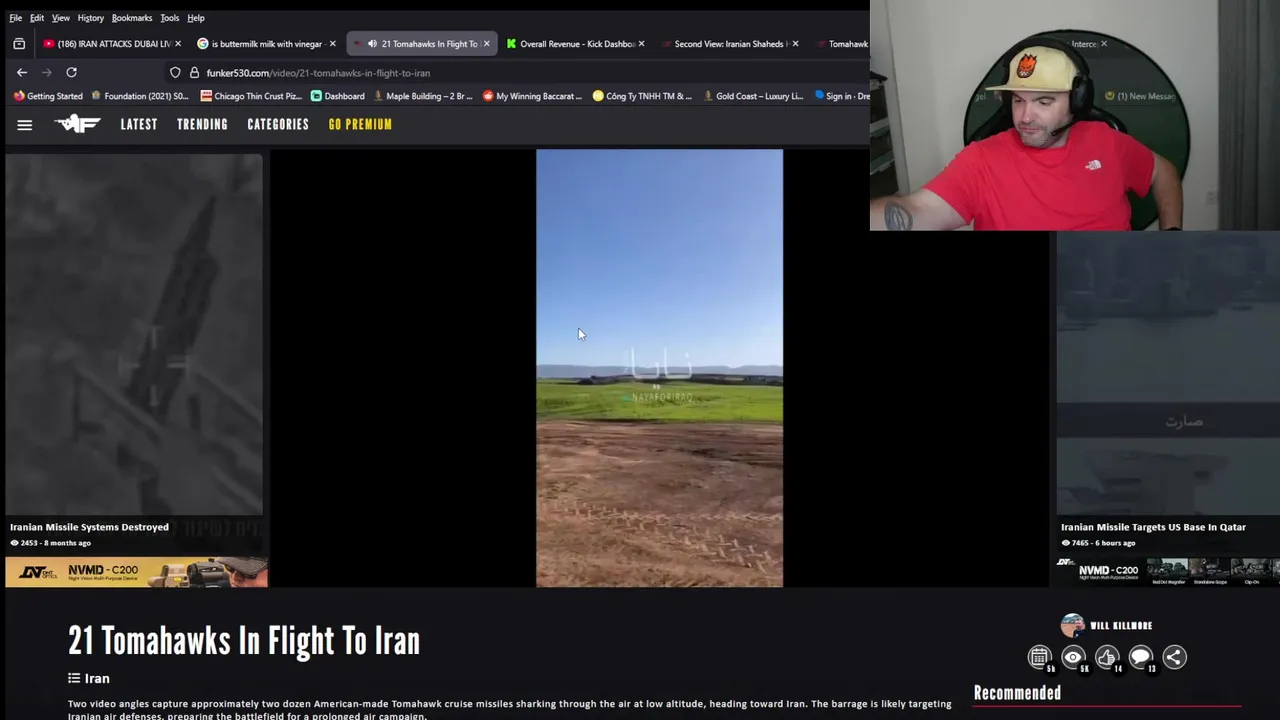Screen dimensions: 1280x720
Task: Open Firefox recent browsing tab list icon
Action: 19,44
